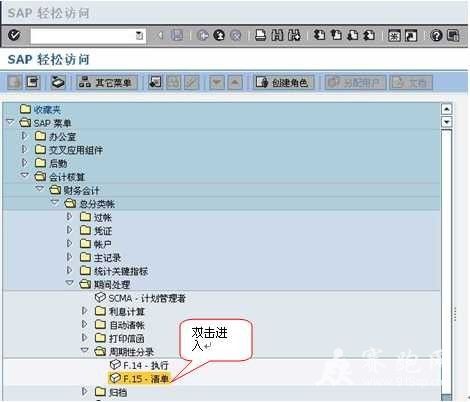Click the Find binoculars icon
470x402 pixels.
point(277,35)
